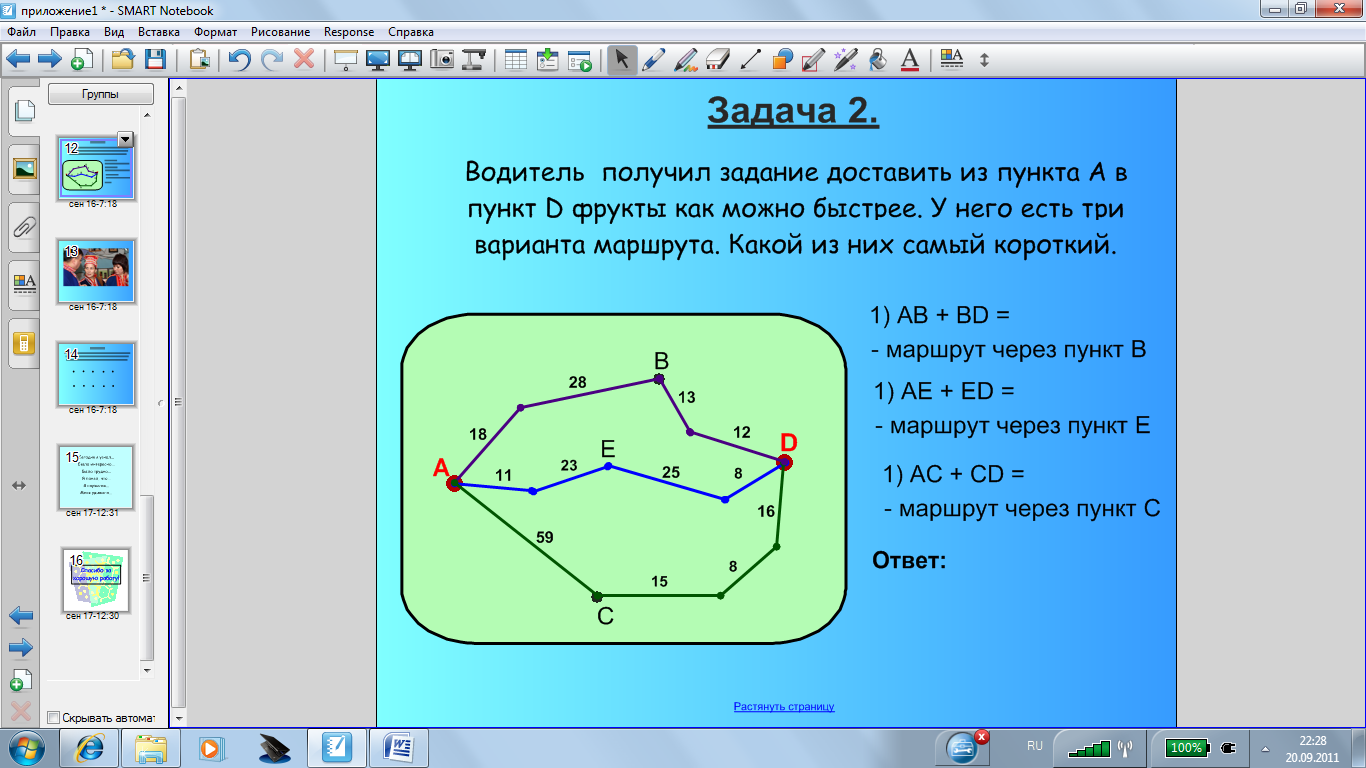Select the Line drawing tool
The height and width of the screenshot is (768, 1366).
(750, 59)
